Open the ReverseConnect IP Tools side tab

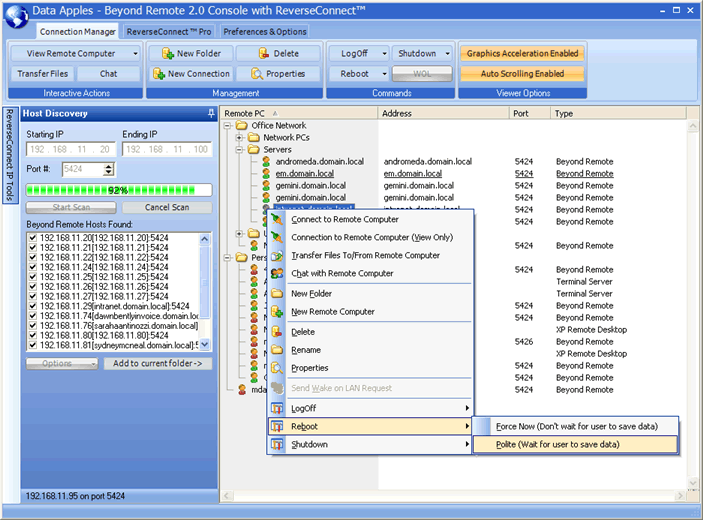[x=10, y=155]
